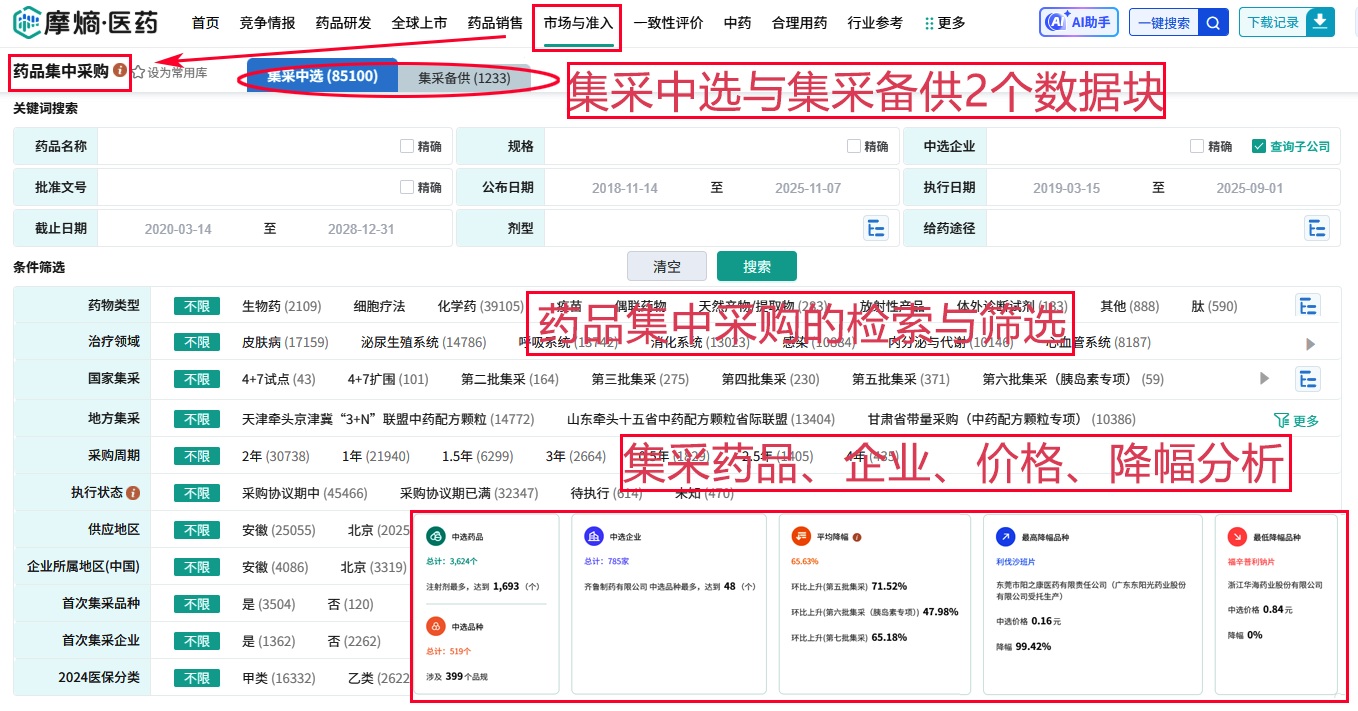
Task: Expand more options for 治疗领域 row
Action: (1311, 342)
